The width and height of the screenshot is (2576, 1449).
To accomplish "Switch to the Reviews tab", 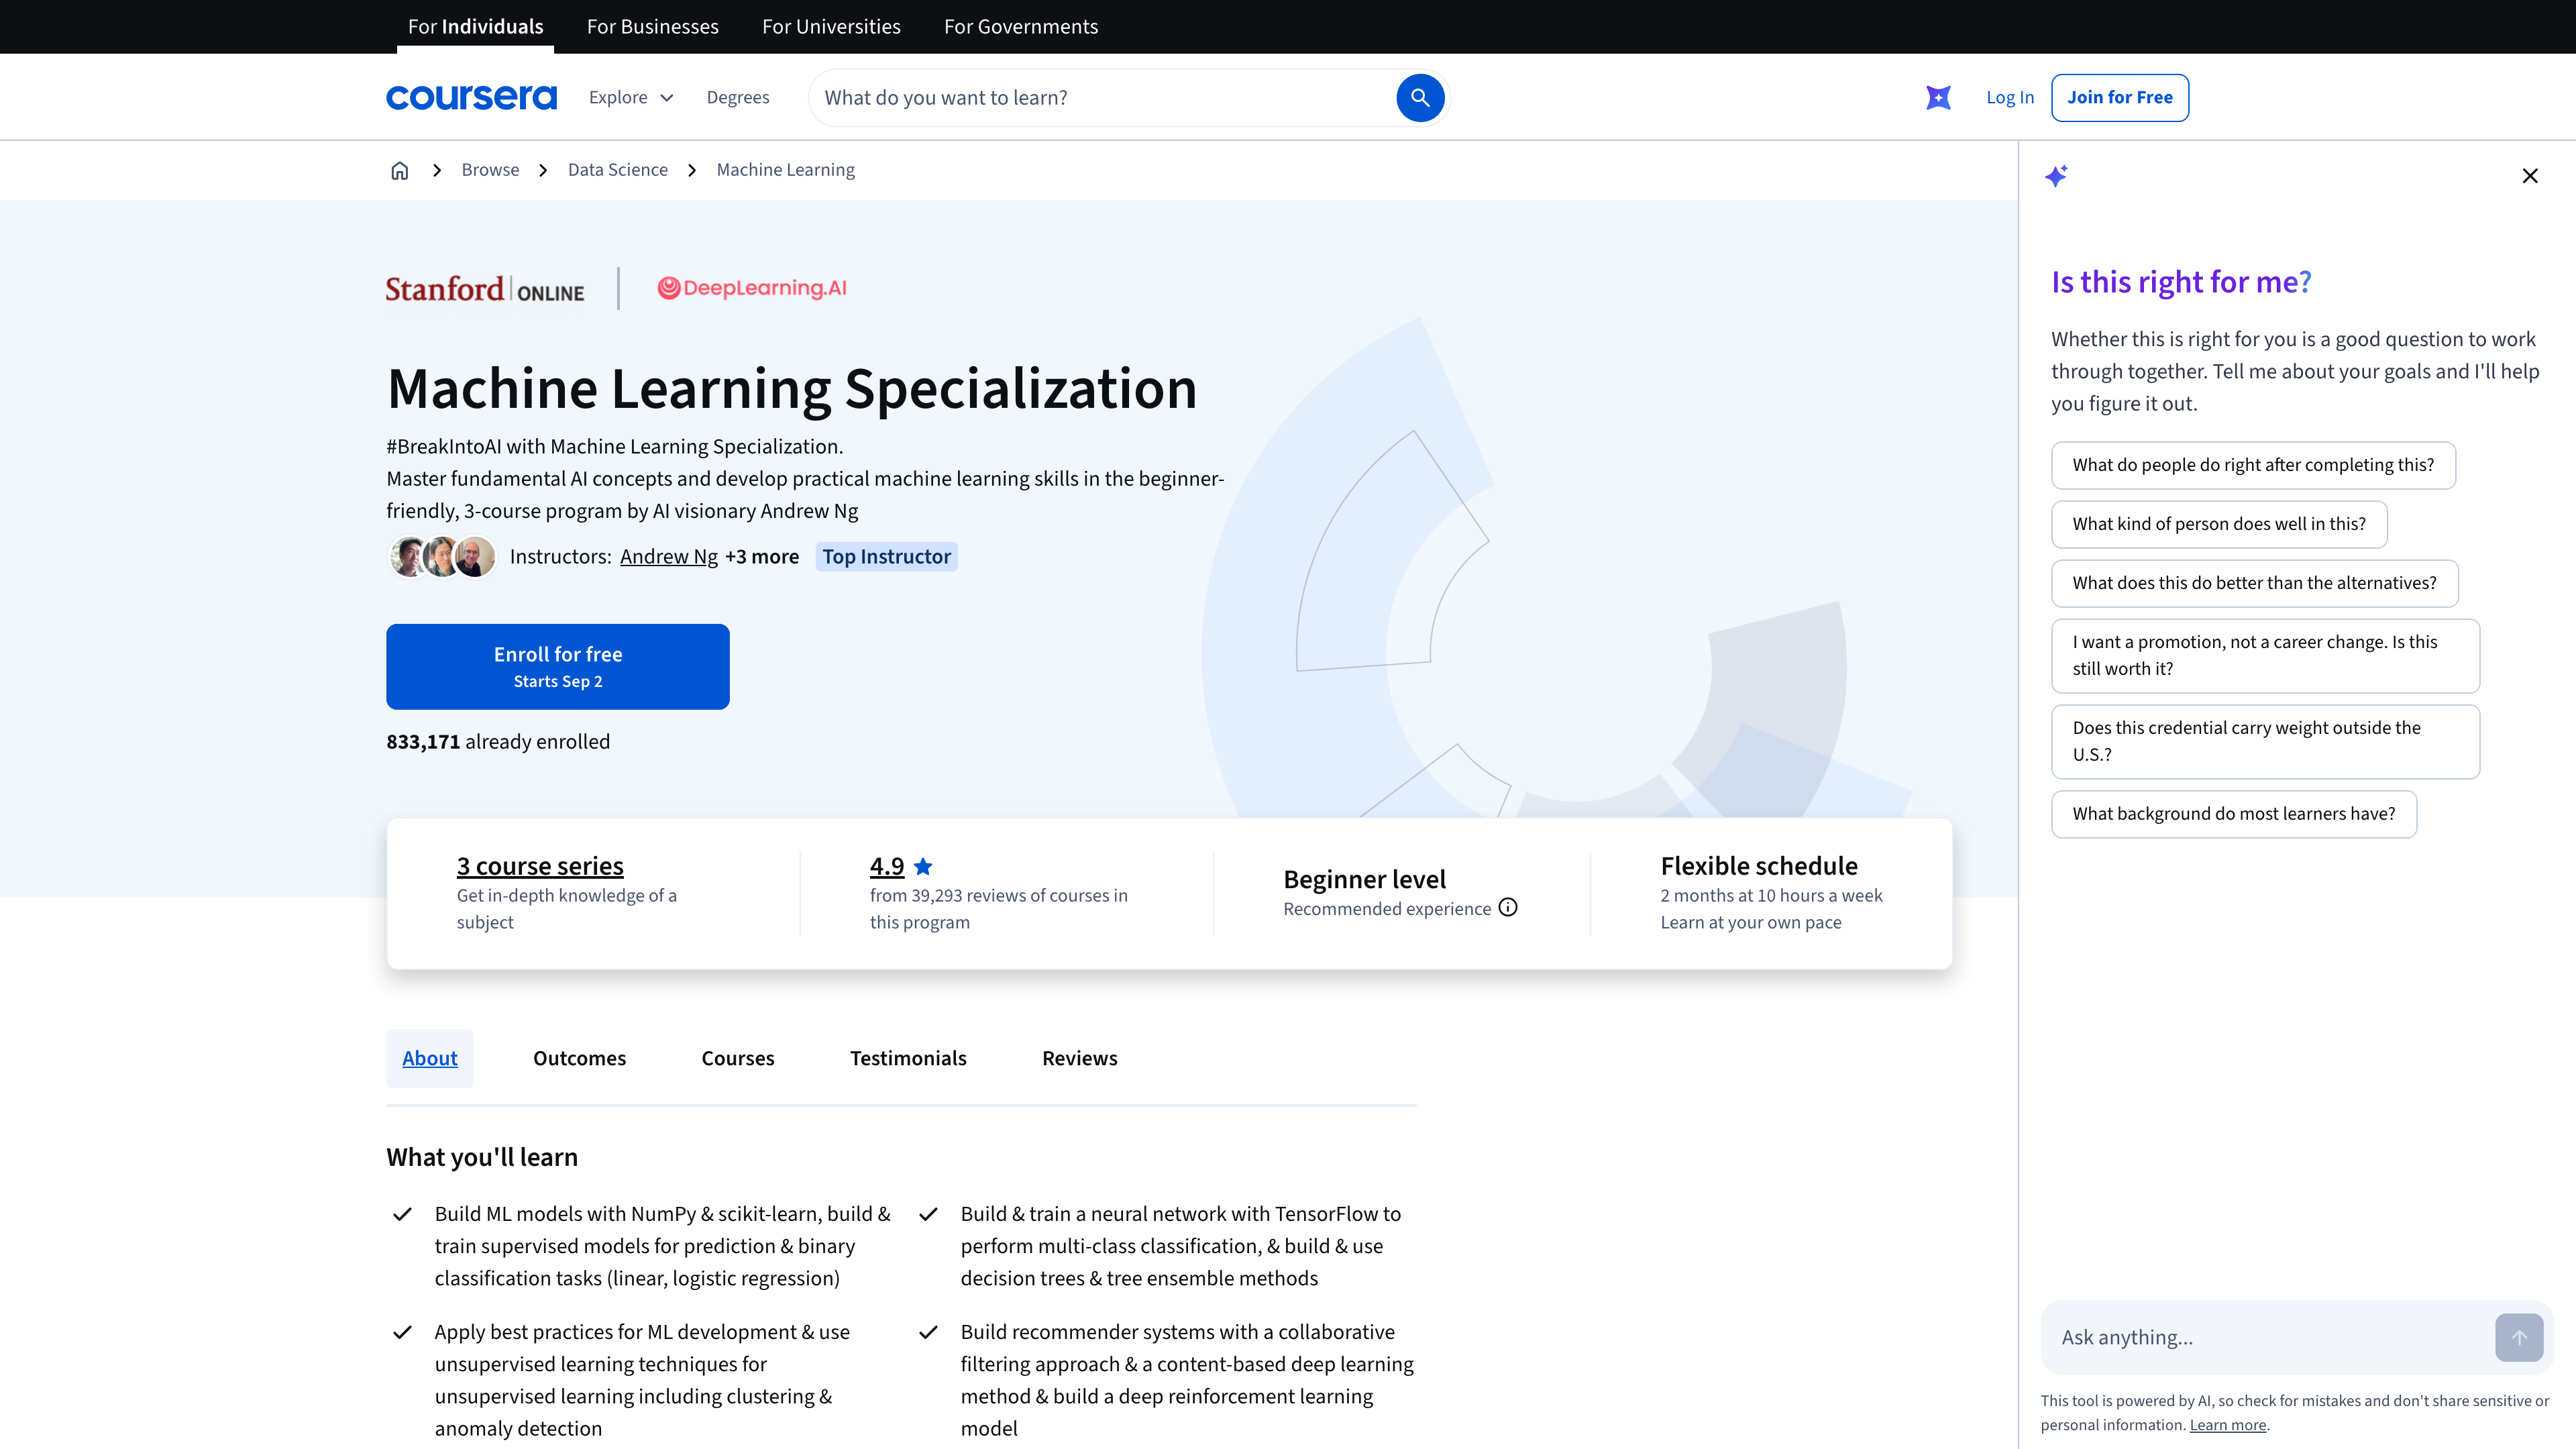I will click(x=1080, y=1058).
